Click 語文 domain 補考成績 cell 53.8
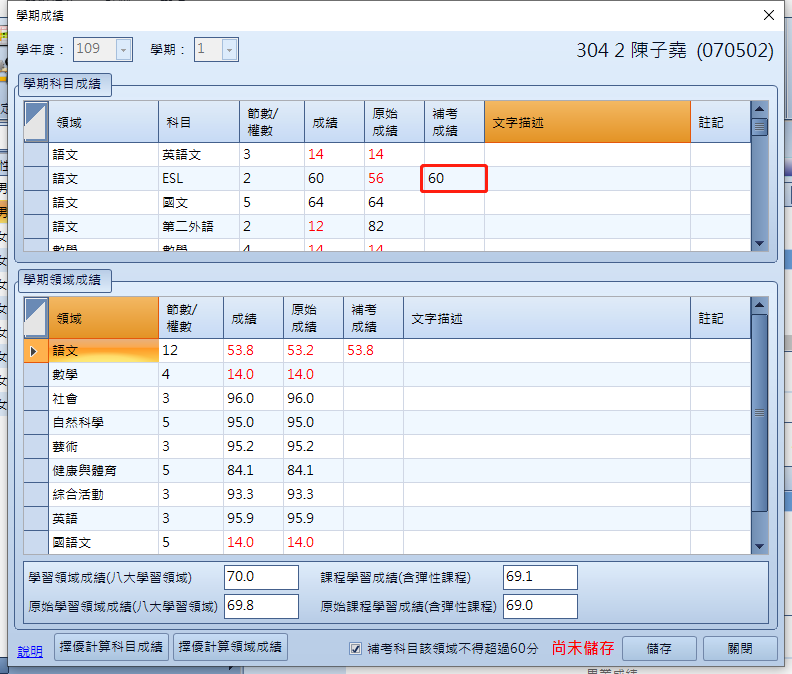This screenshot has height=674, width=792. click(x=373, y=351)
